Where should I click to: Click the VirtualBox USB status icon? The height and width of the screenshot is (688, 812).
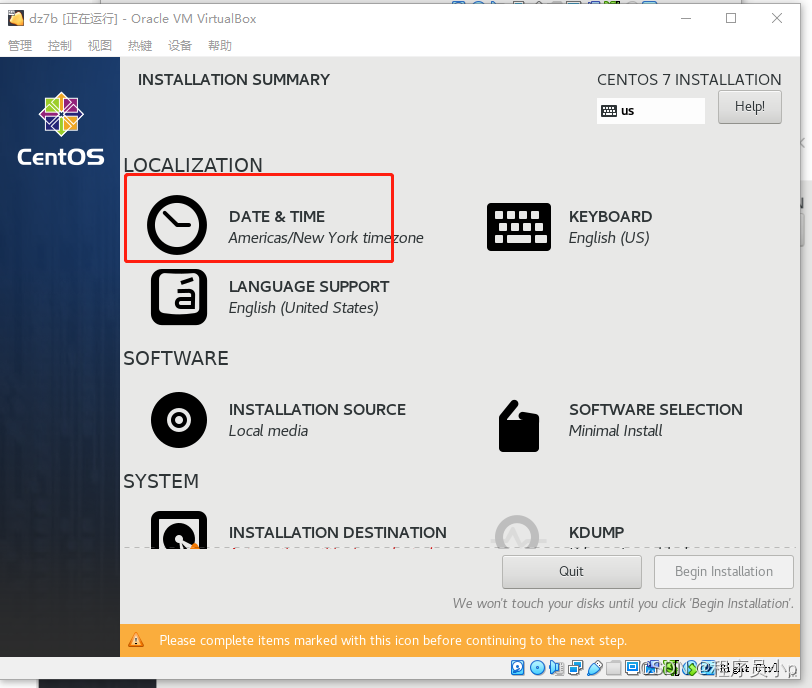pos(595,668)
